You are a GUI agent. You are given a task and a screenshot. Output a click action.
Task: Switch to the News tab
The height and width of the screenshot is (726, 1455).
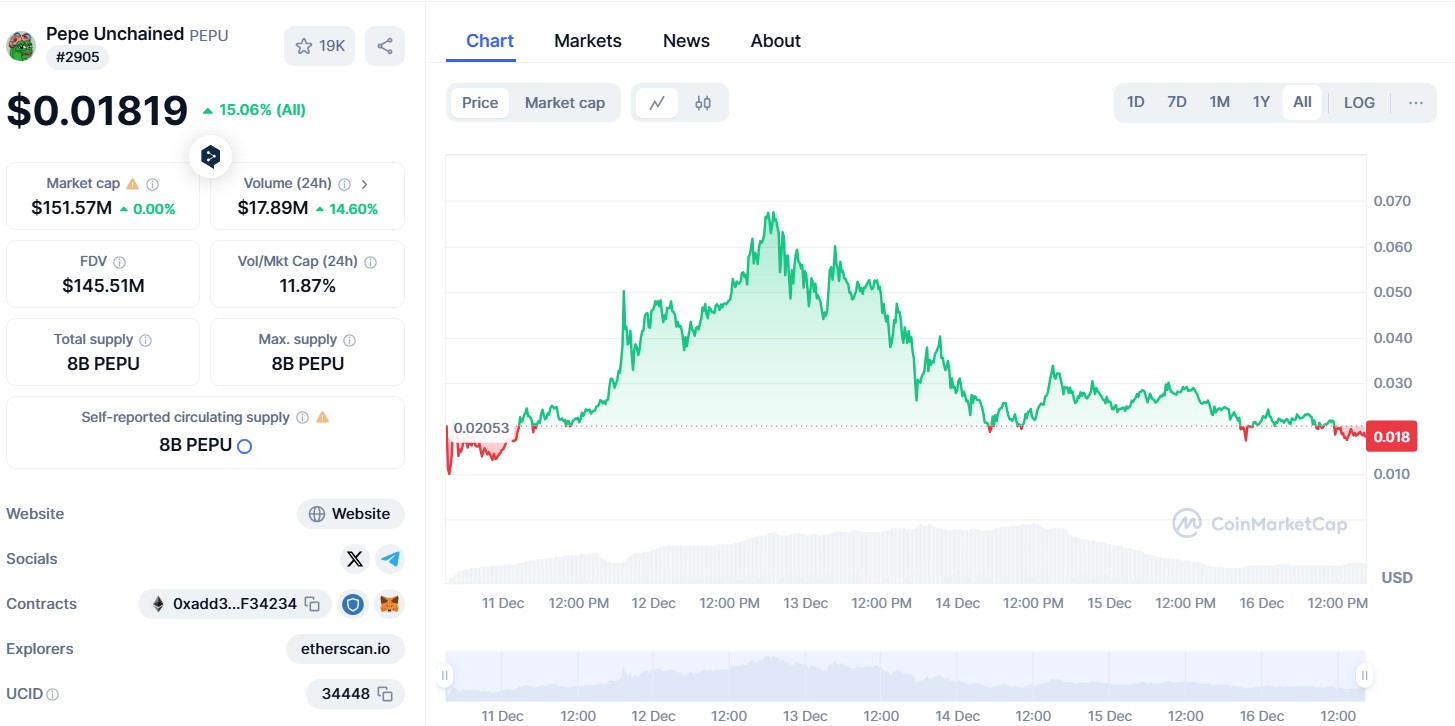[x=686, y=41]
